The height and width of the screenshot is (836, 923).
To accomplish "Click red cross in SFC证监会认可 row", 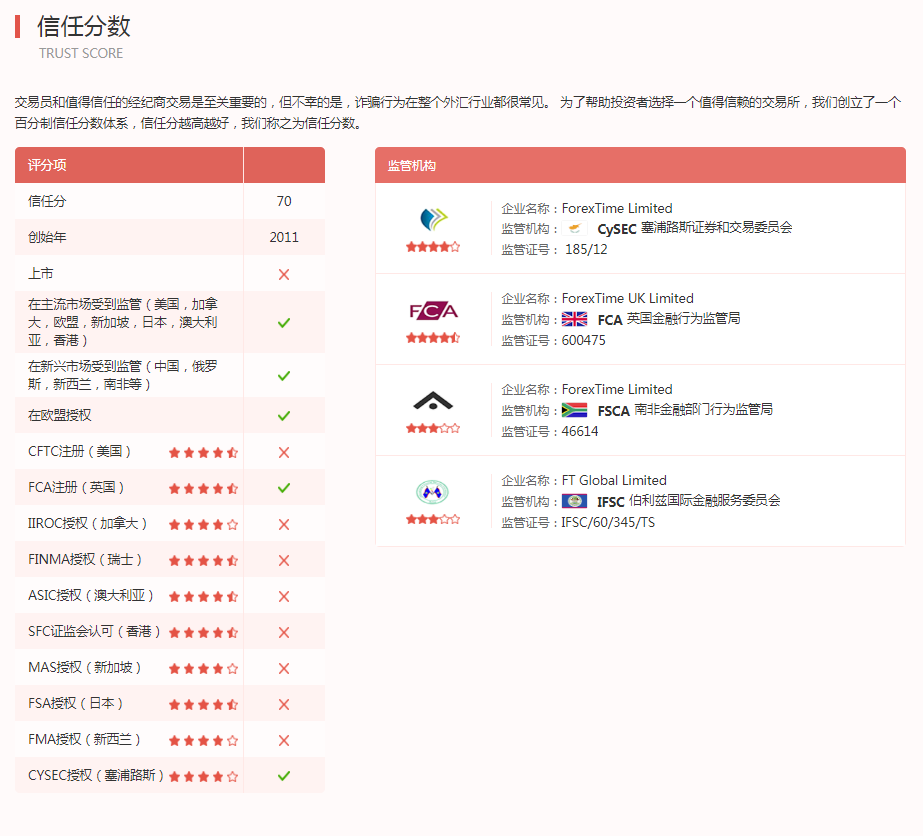I will pyautogui.click(x=284, y=632).
